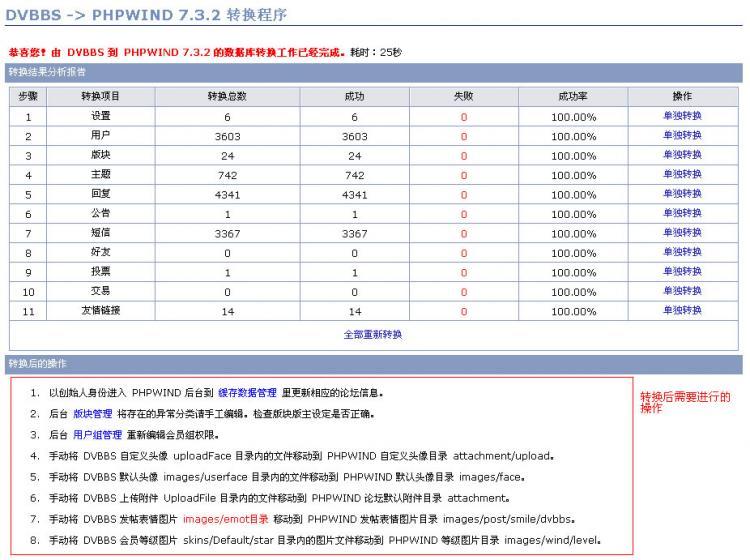Click 单独转换 link in the 用户 row
Screen dimensions: 750x560
coord(682,135)
